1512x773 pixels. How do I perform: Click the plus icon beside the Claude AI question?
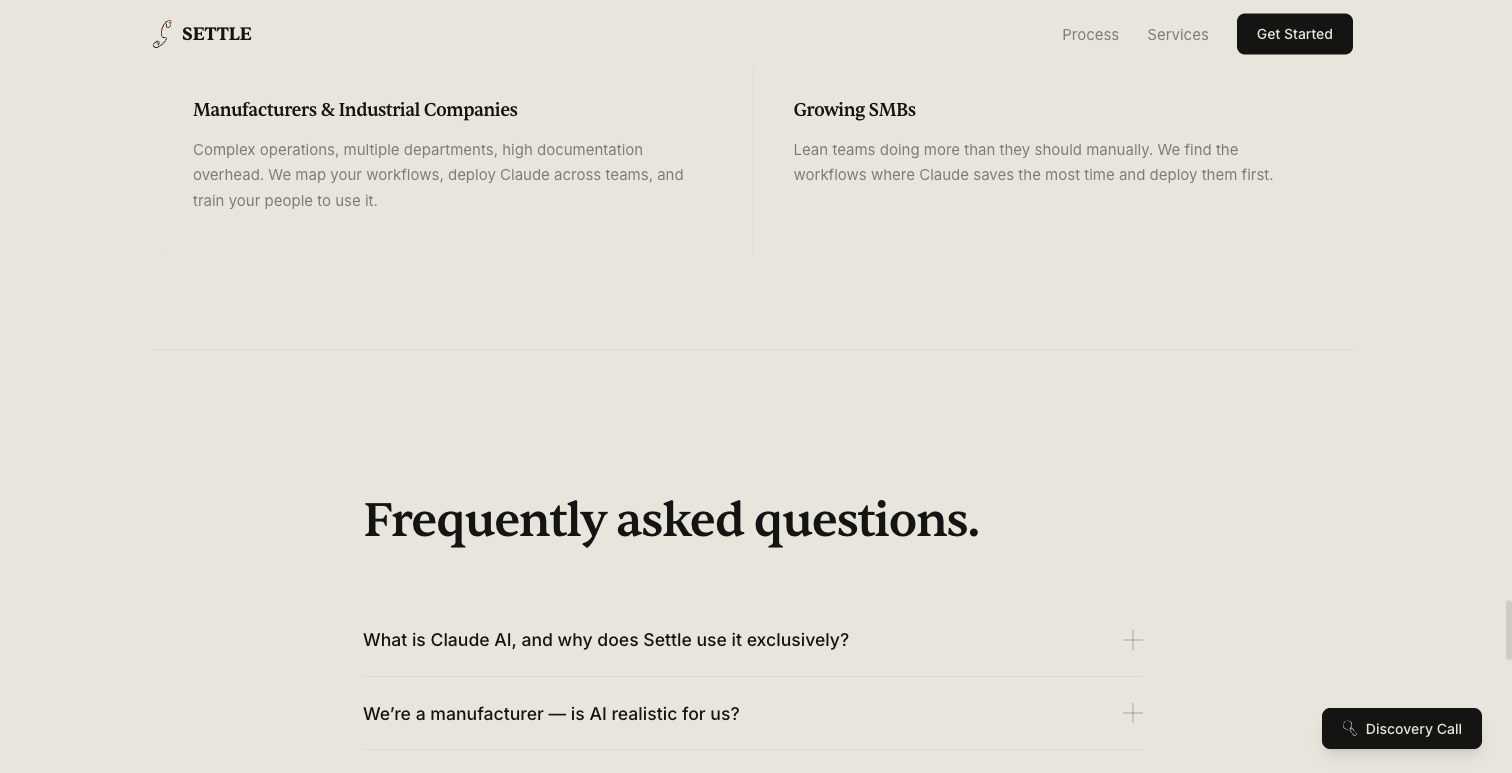[1132, 640]
